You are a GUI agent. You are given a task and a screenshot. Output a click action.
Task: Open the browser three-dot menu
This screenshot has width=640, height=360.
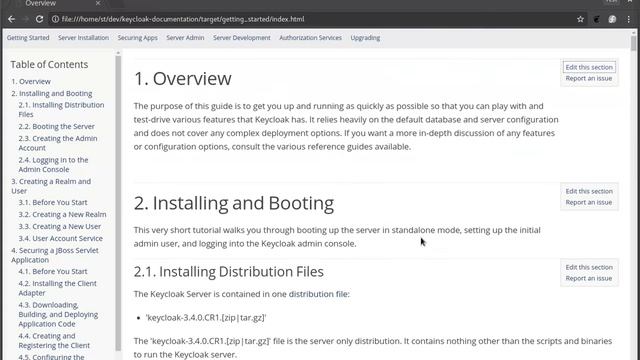pos(629,19)
